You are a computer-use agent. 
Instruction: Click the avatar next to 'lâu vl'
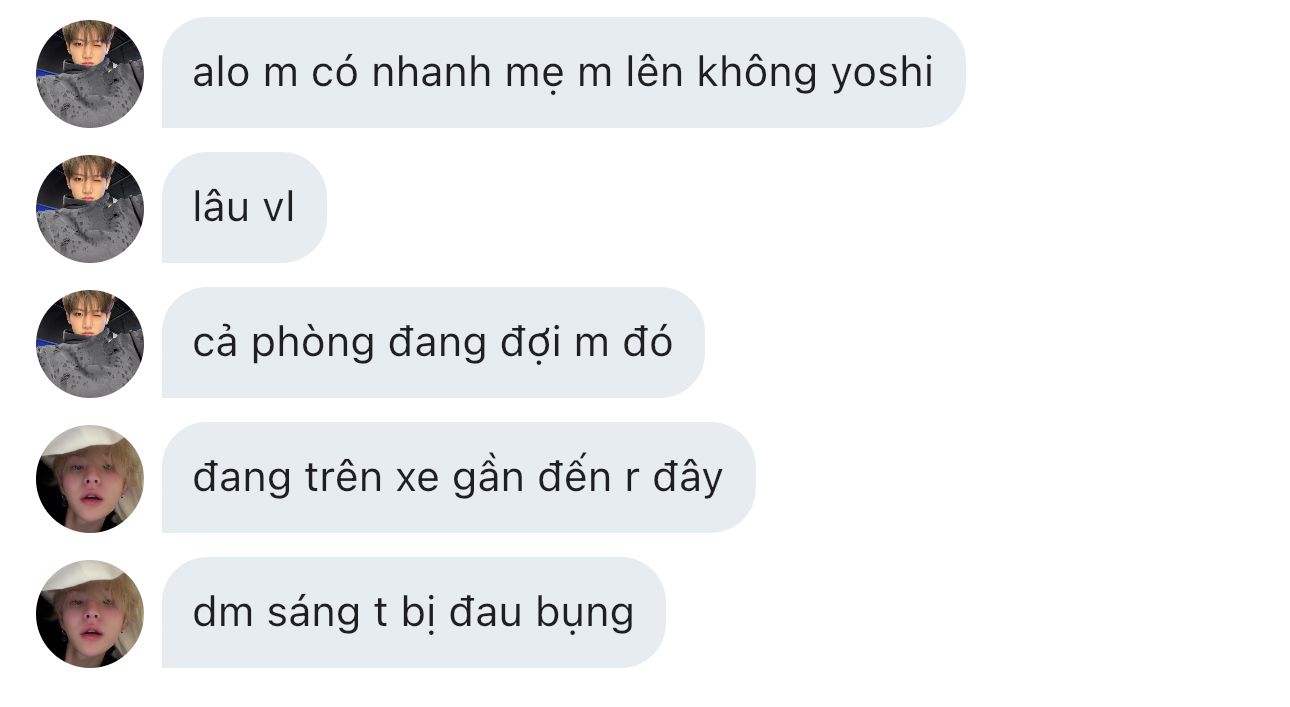[x=90, y=209]
